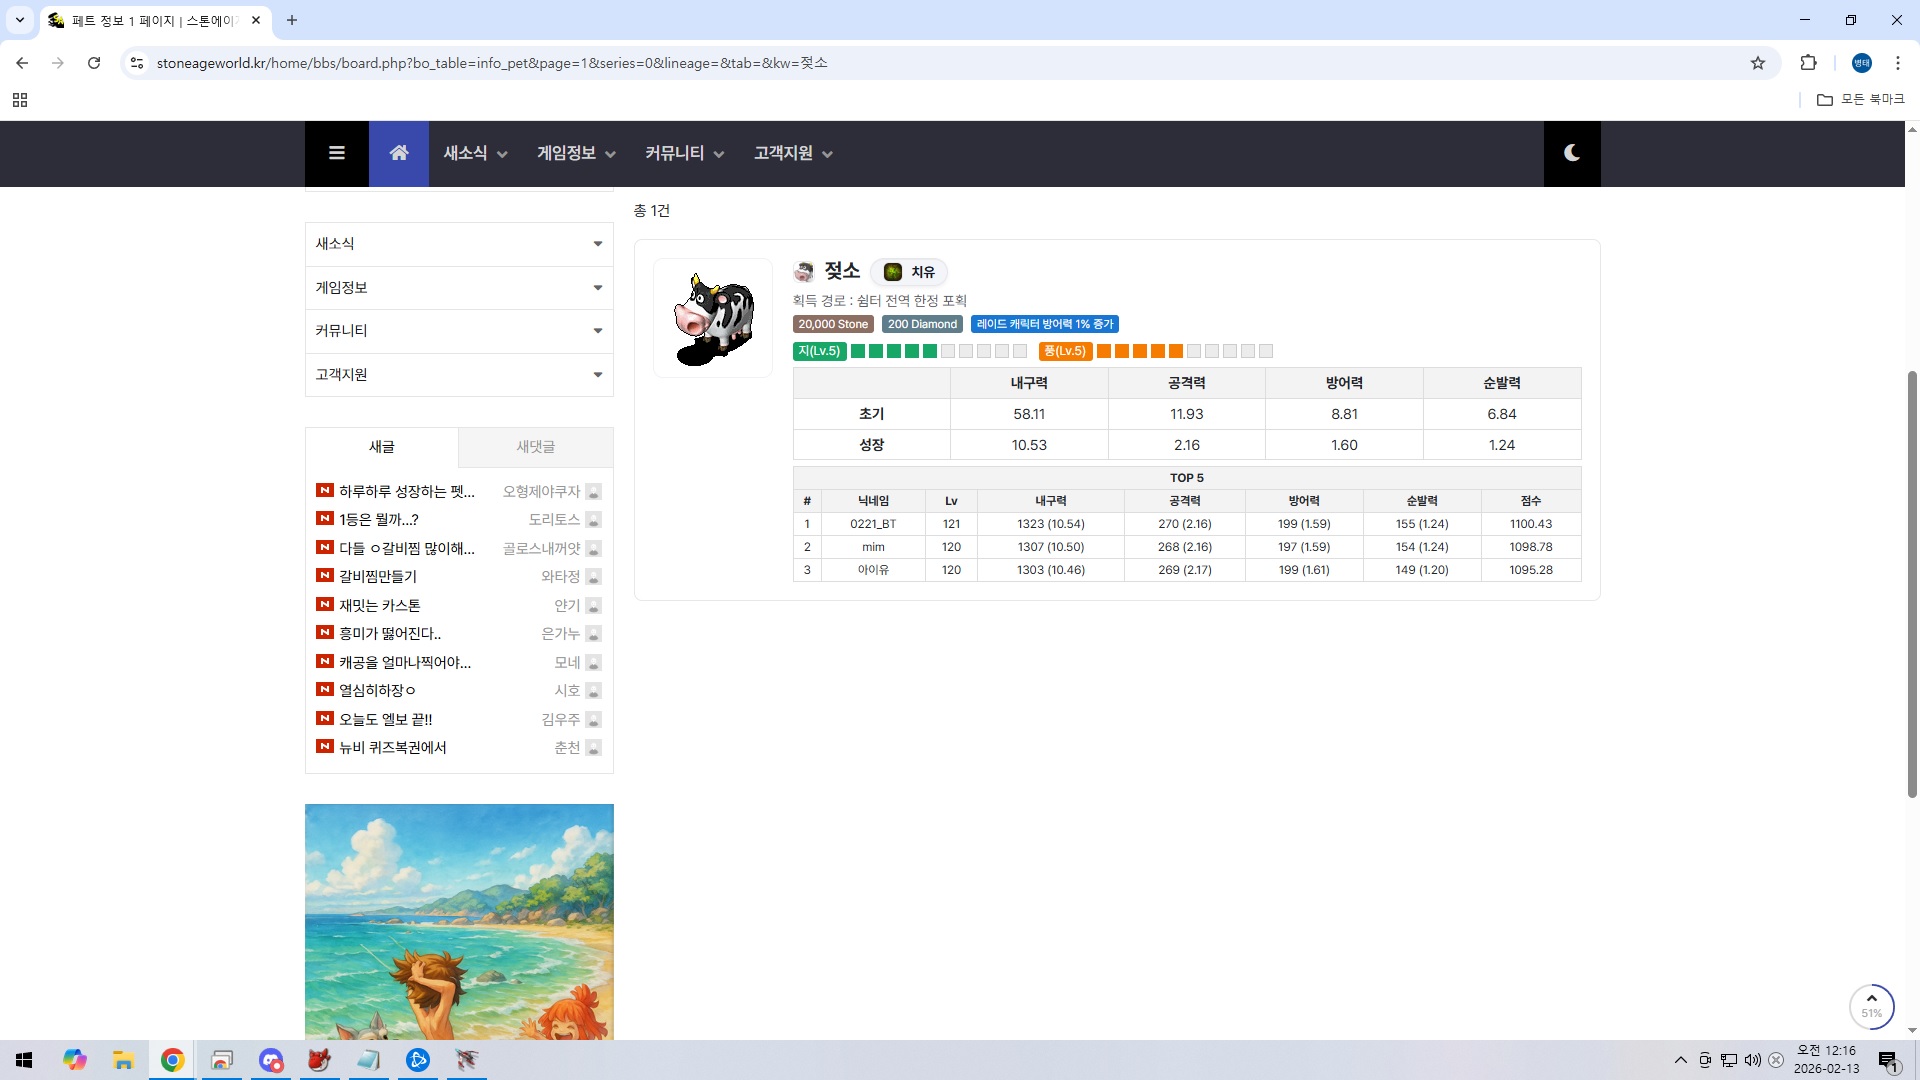Viewport: 1920px width, 1080px height.
Task: Open the Windows Start menu
Action: click(x=24, y=1060)
